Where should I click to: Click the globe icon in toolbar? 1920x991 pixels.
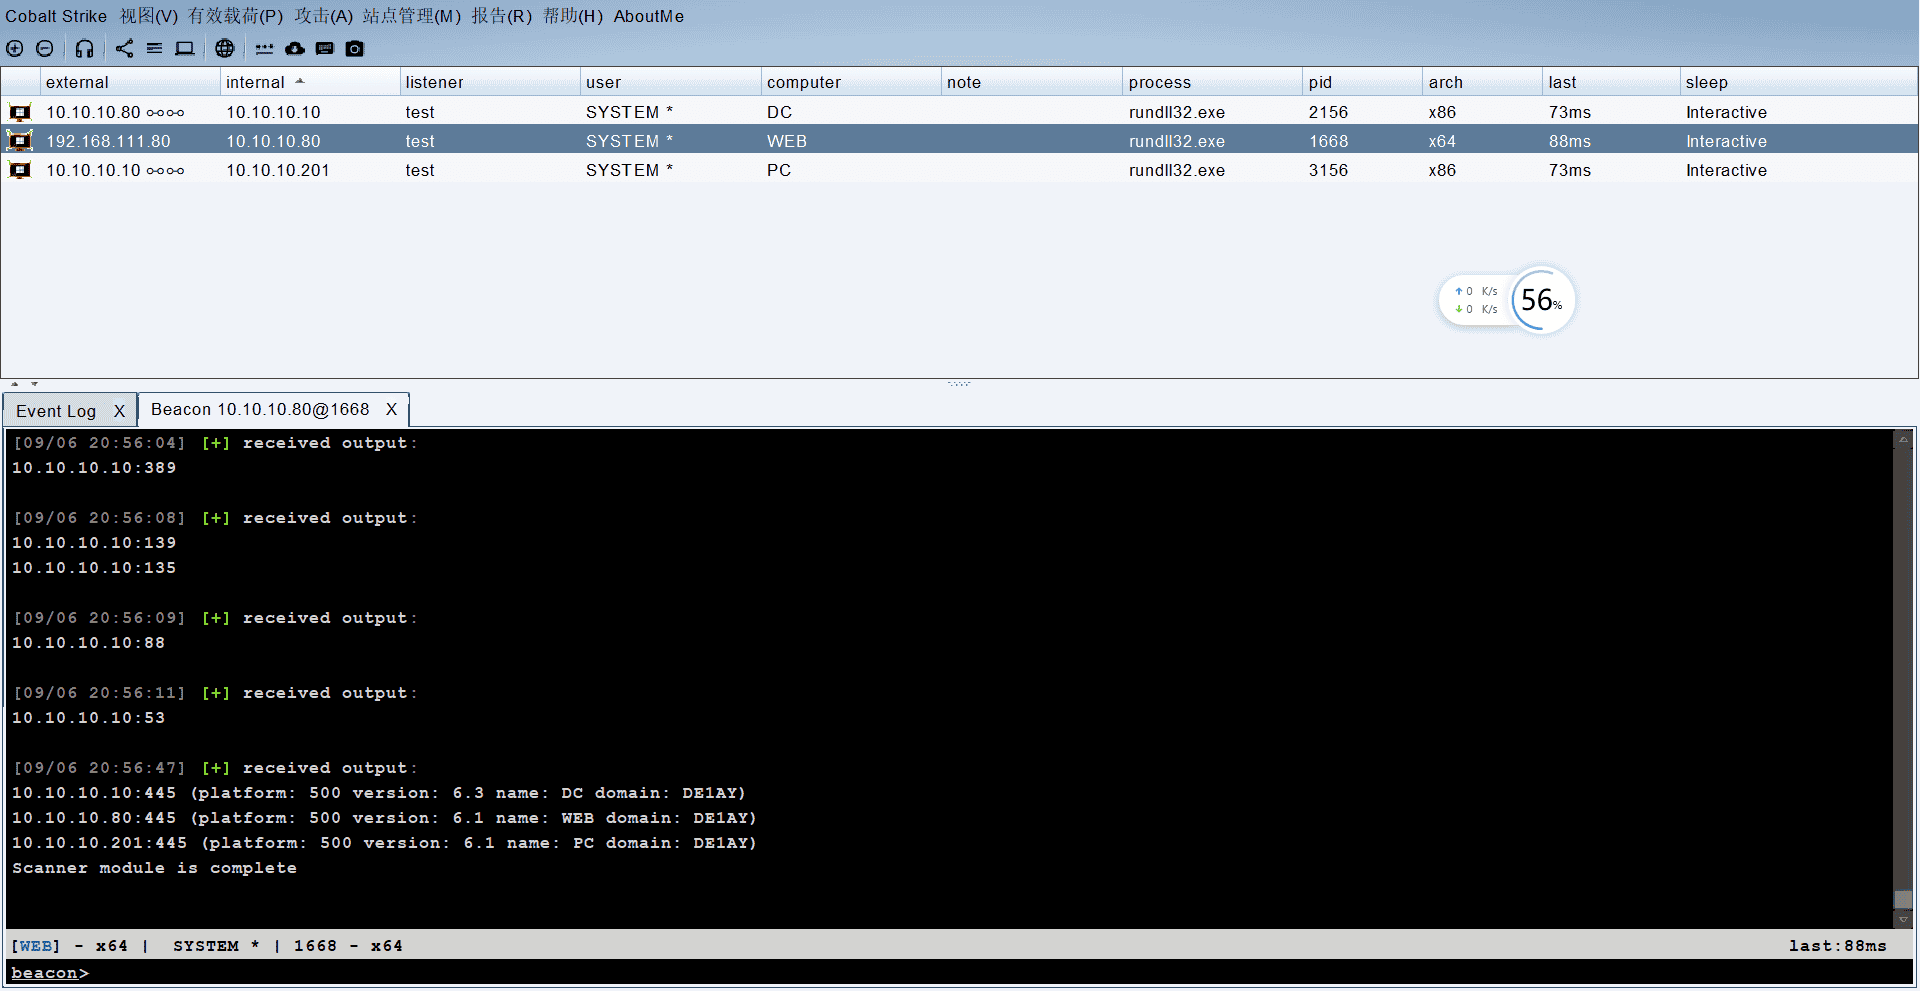point(225,48)
